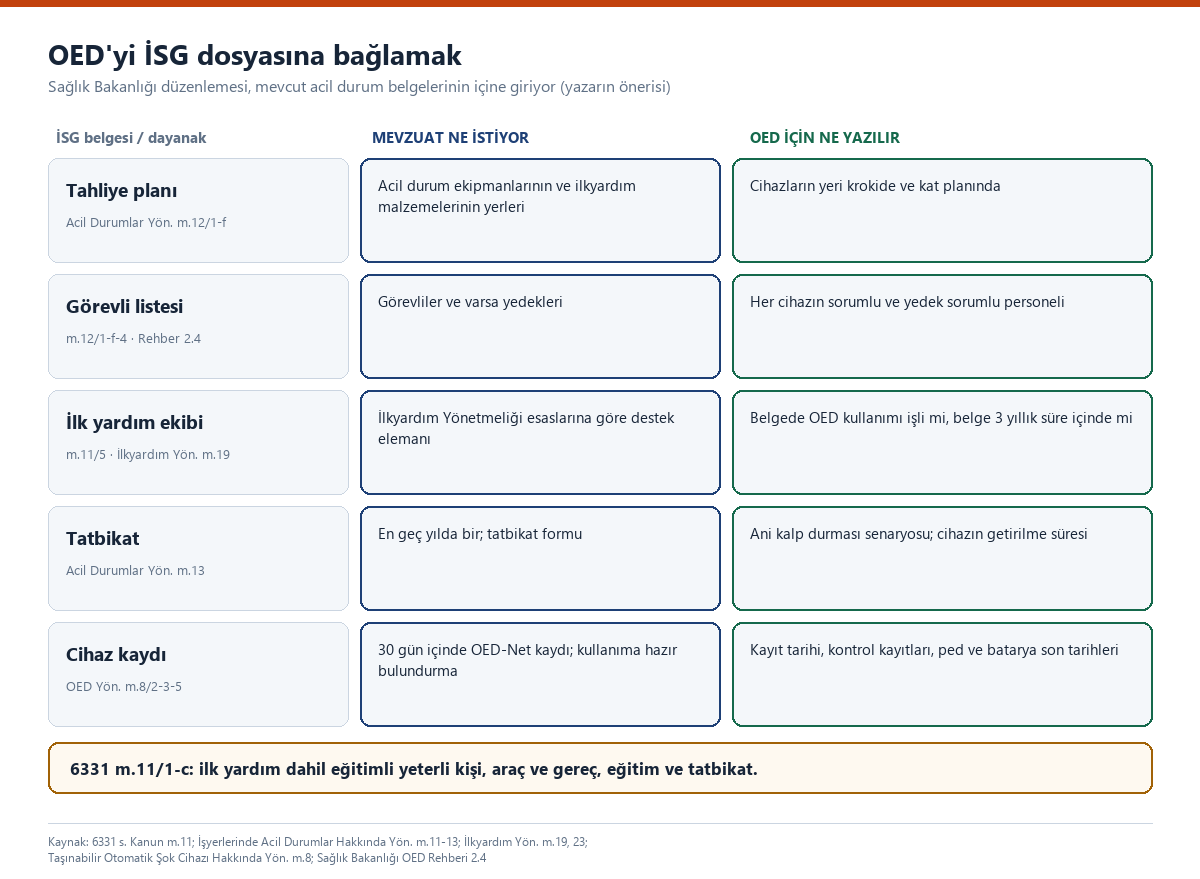Click text "Cihazların yeri krokide ve kat planında"

(x=875, y=186)
